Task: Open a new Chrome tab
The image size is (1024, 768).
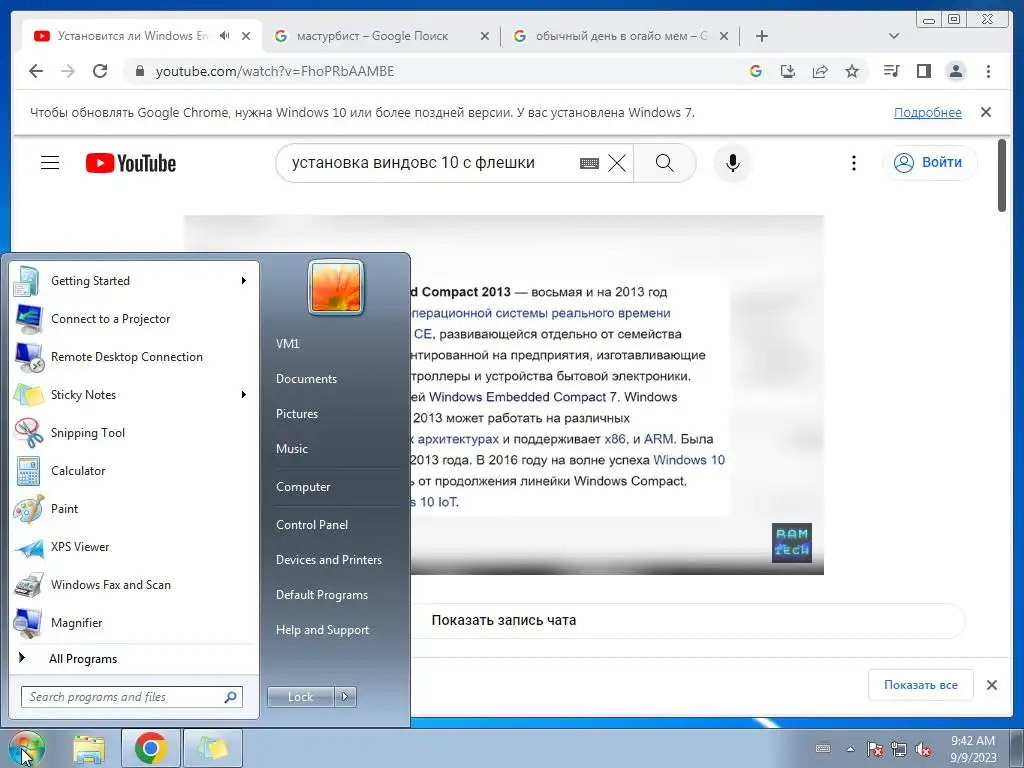Action: [x=761, y=36]
